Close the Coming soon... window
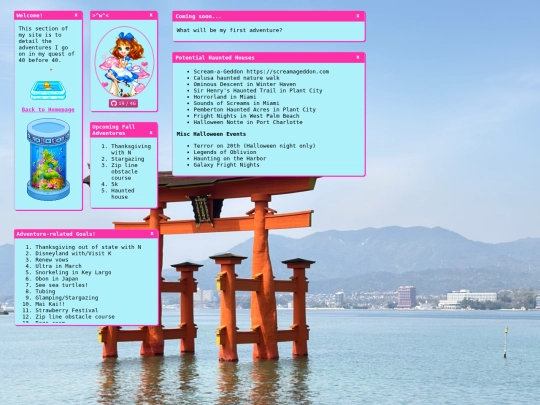The height and width of the screenshot is (405, 540). [x=358, y=16]
